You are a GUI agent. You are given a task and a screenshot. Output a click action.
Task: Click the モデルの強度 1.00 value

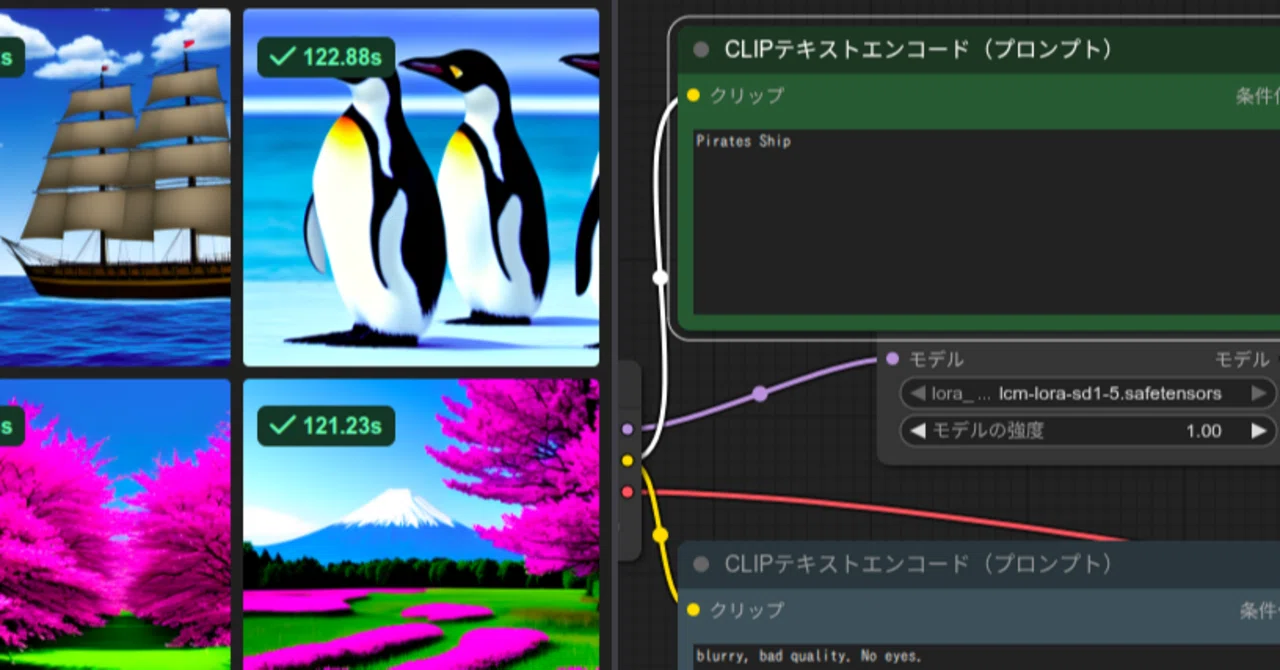pyautogui.click(x=1203, y=431)
